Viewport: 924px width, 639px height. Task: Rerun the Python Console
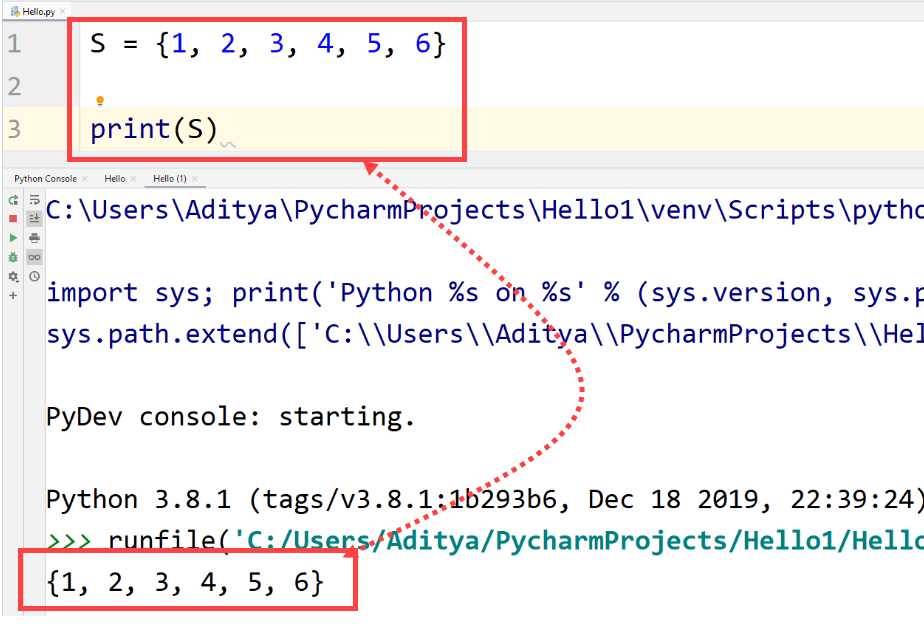(13, 202)
